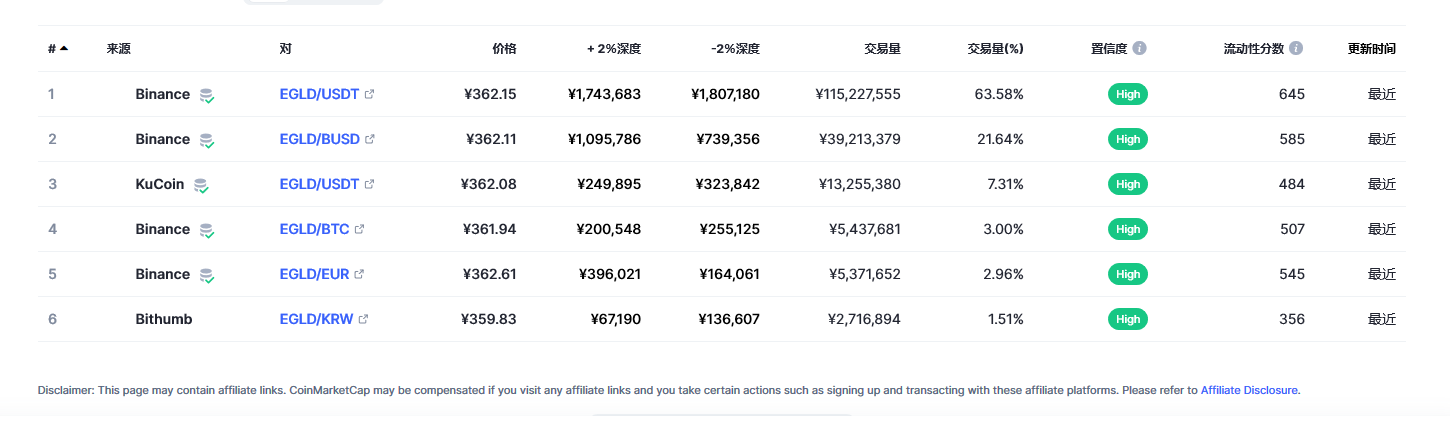
Task: Open the Affiliate Disclosure link
Action: [x=1249, y=390]
